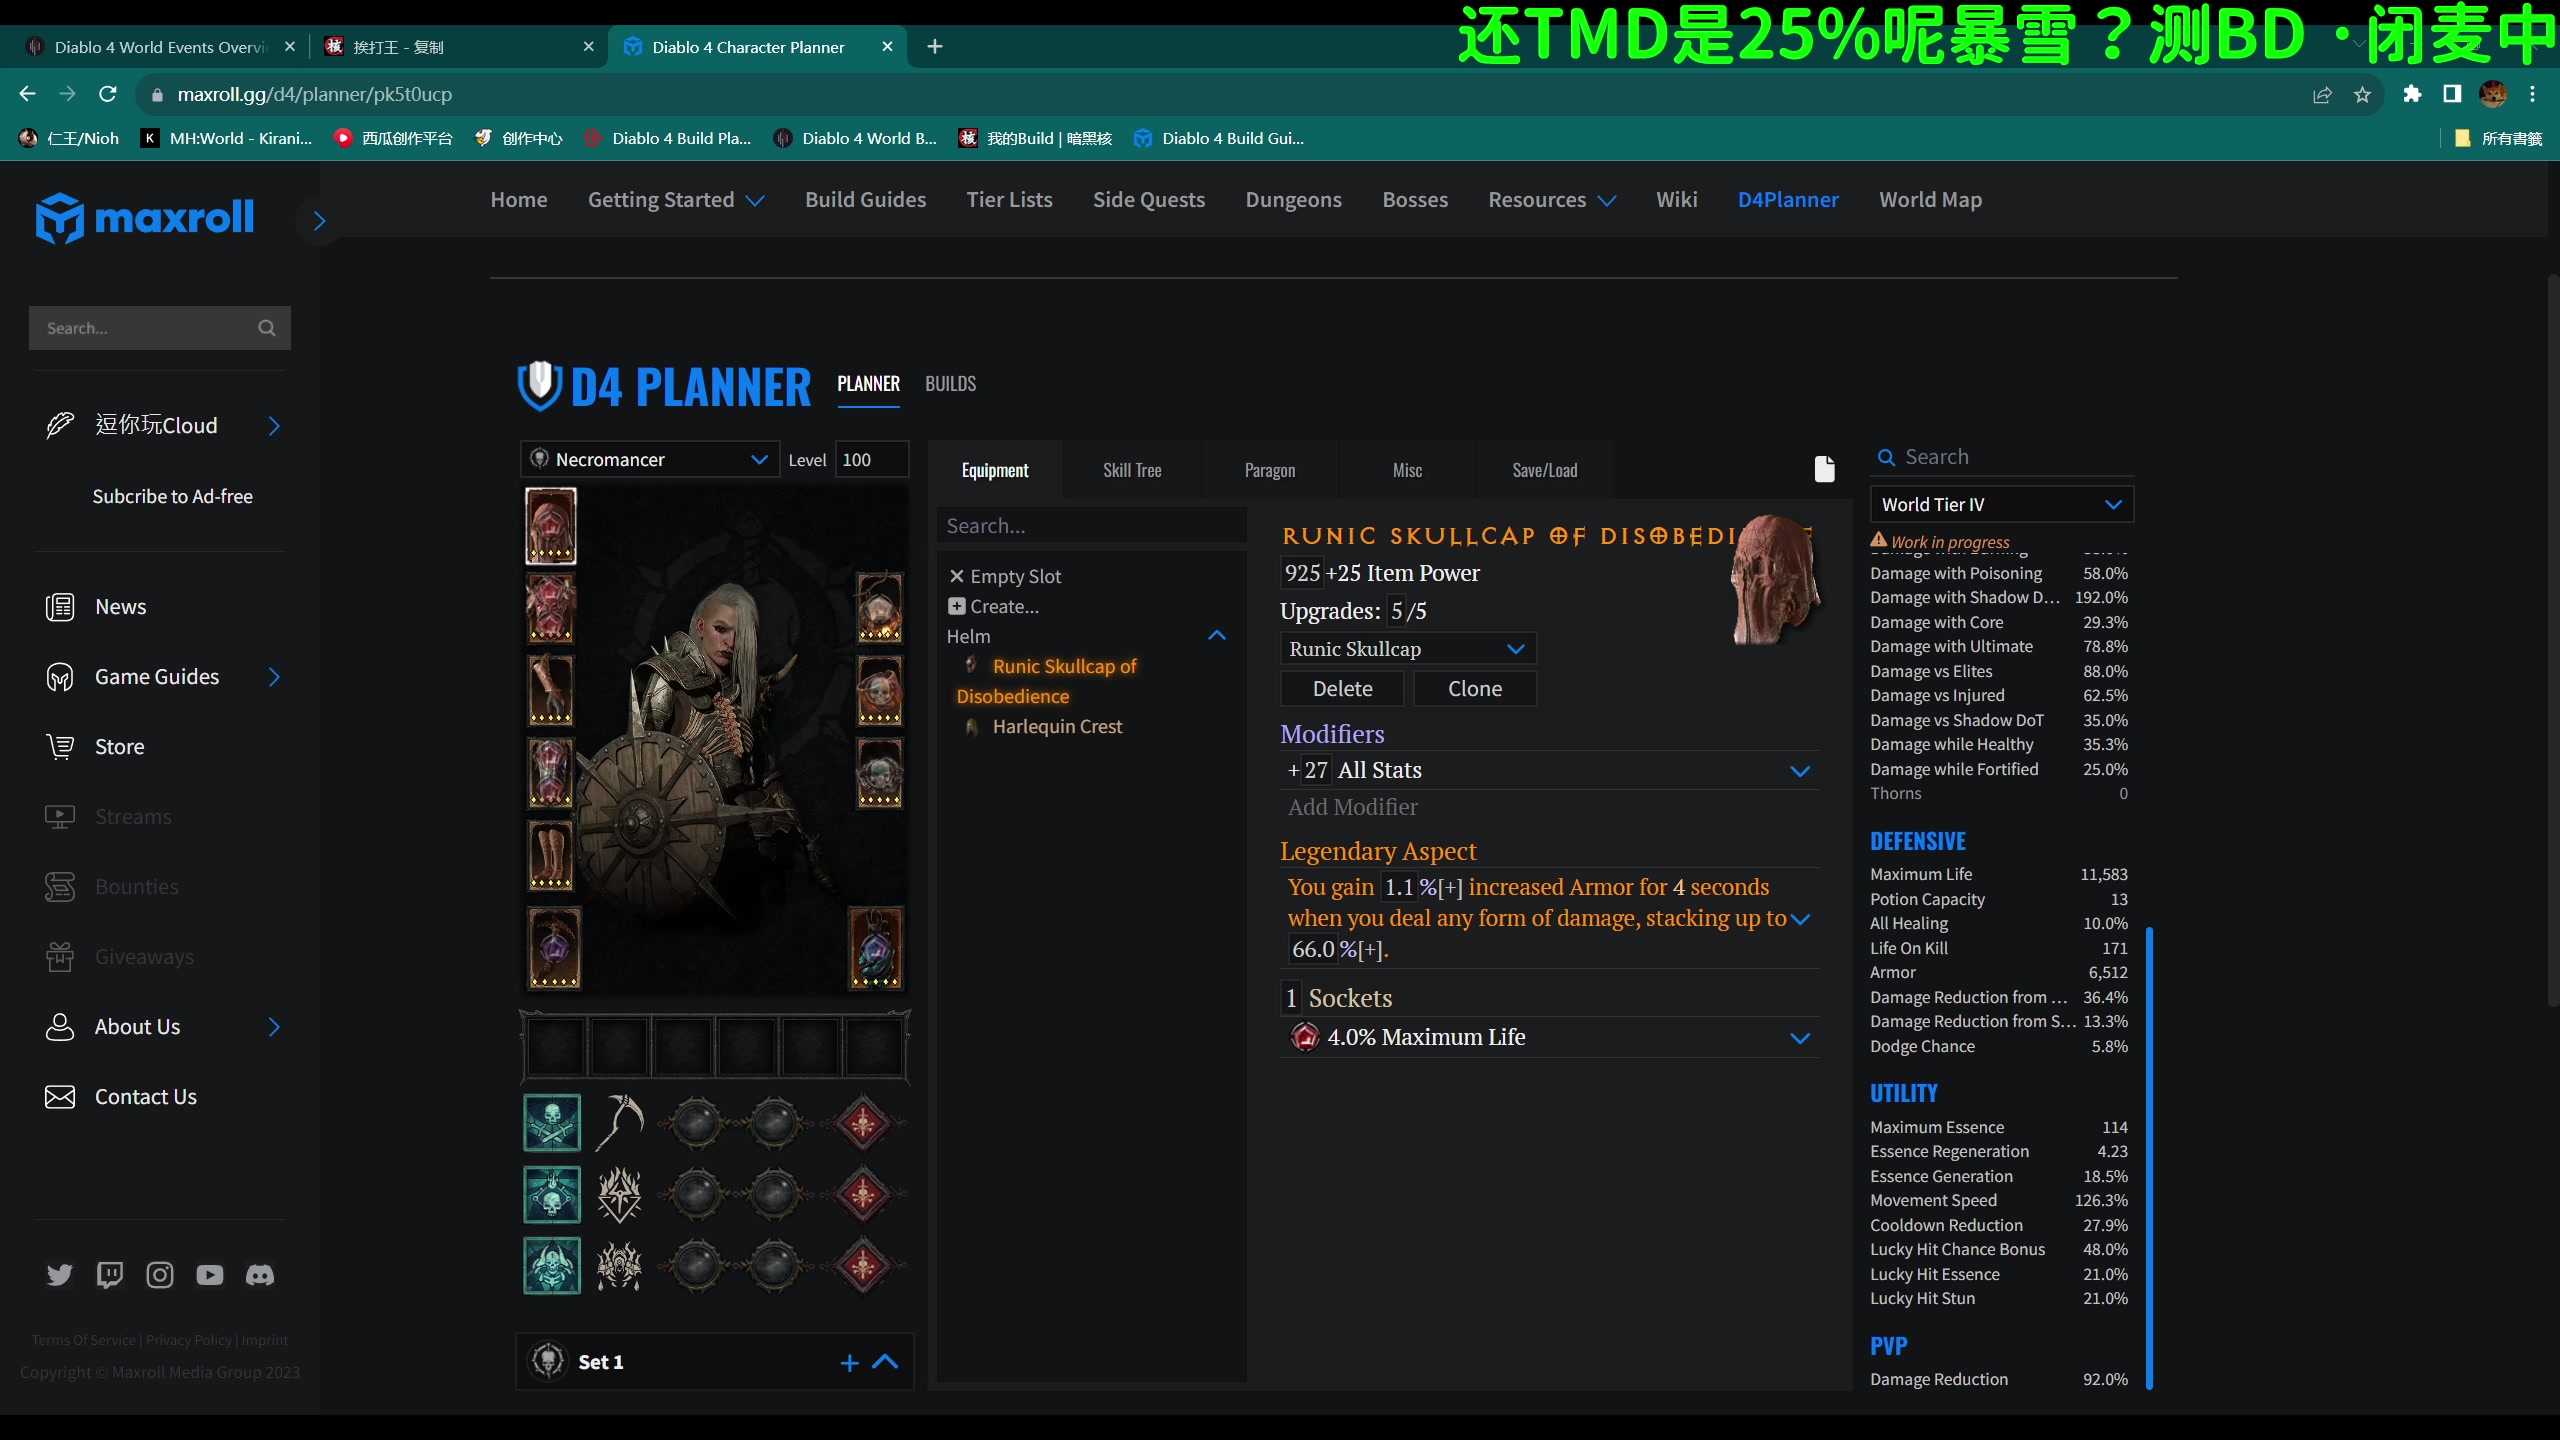2560x1440 pixels.
Task: Toggle the browser side panel icon
Action: [2452, 94]
